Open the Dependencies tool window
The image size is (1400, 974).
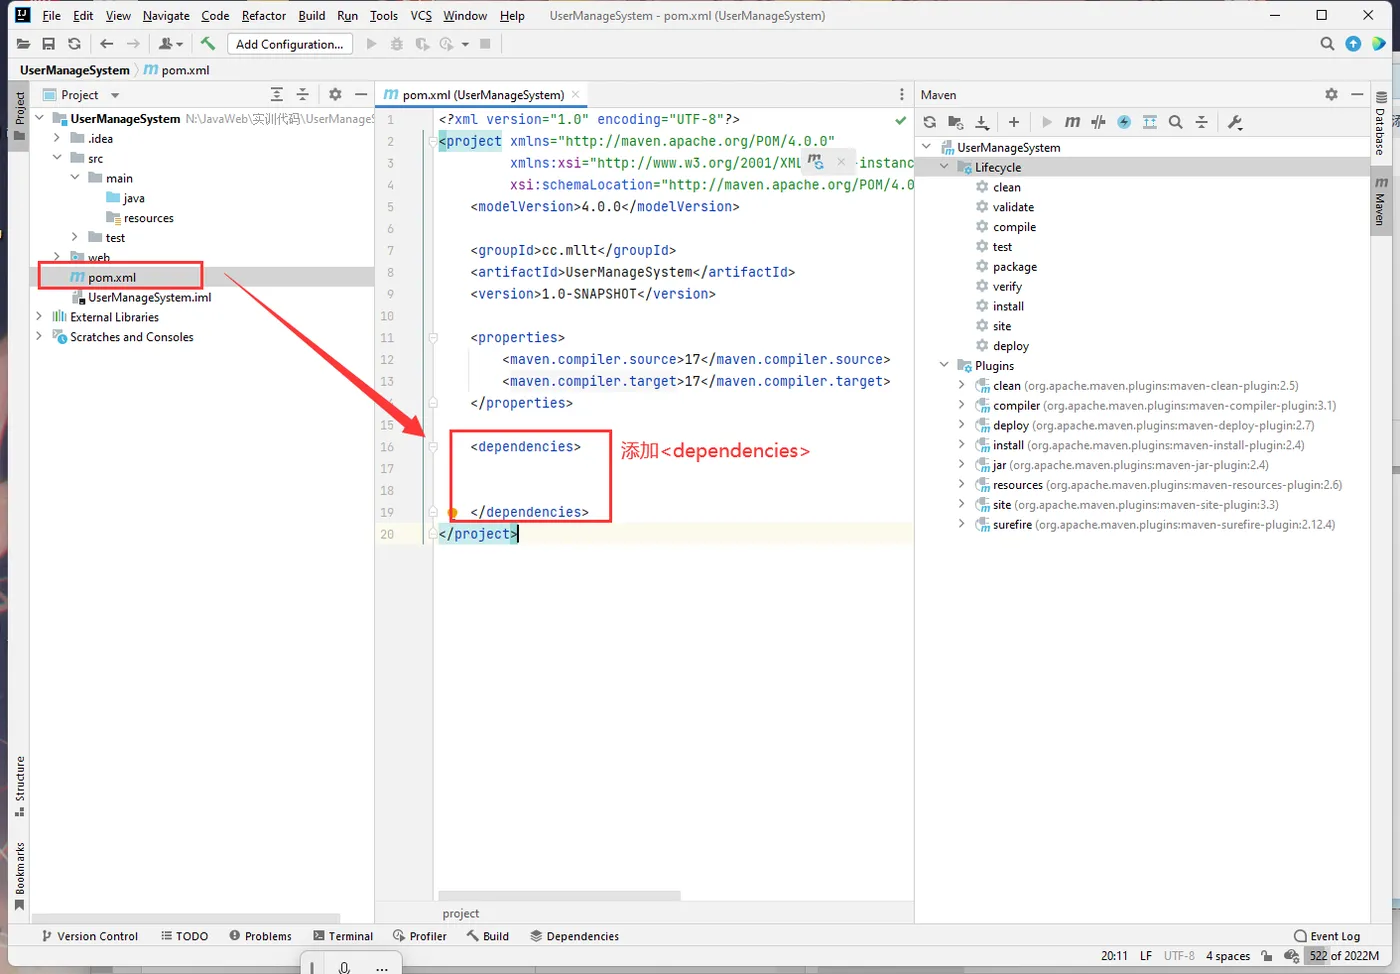pyautogui.click(x=575, y=936)
